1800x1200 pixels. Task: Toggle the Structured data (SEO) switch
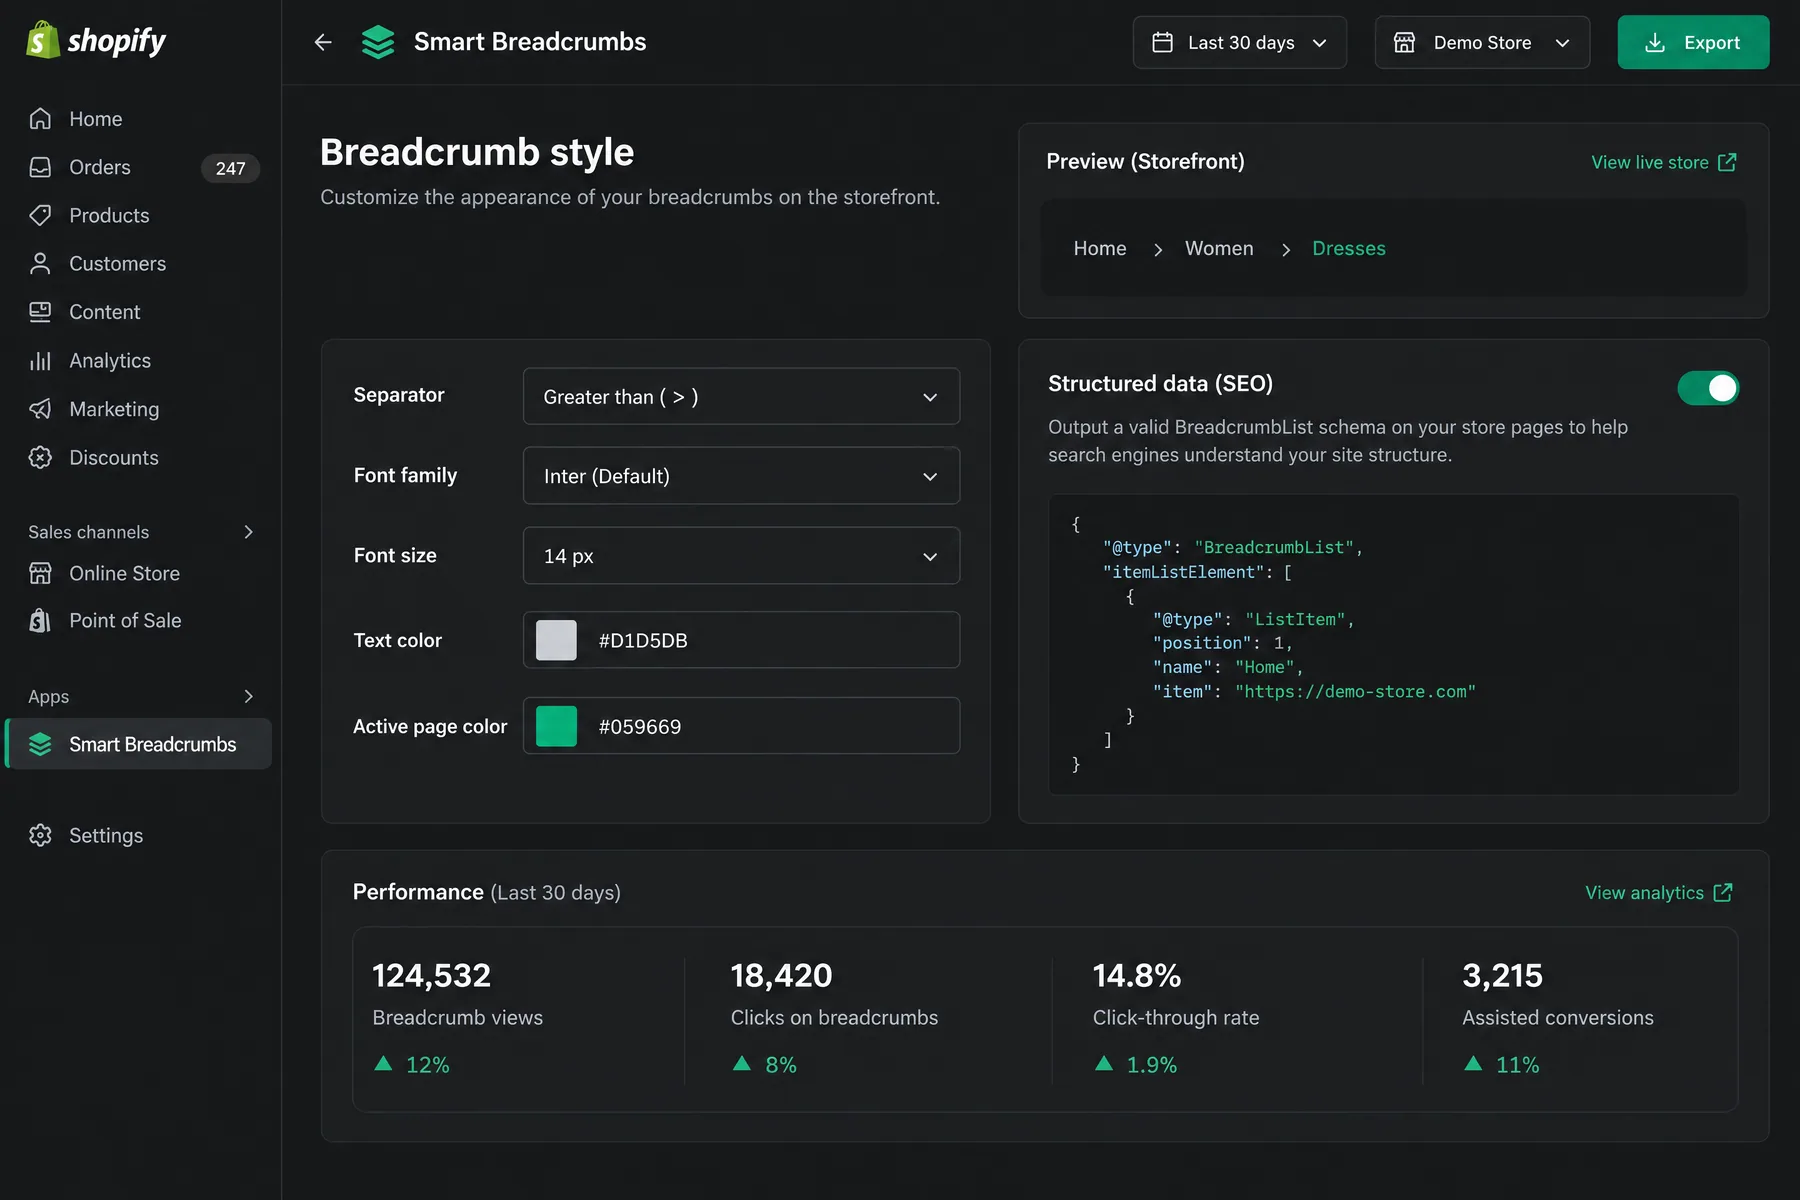[x=1708, y=388]
